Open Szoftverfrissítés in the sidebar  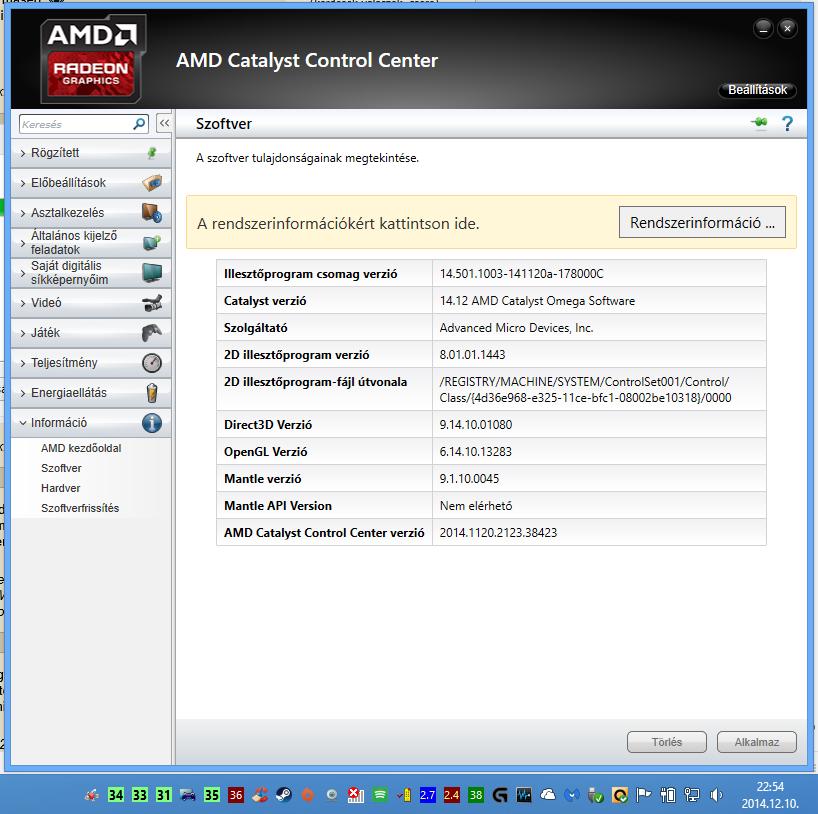pyautogui.click(x=80, y=508)
